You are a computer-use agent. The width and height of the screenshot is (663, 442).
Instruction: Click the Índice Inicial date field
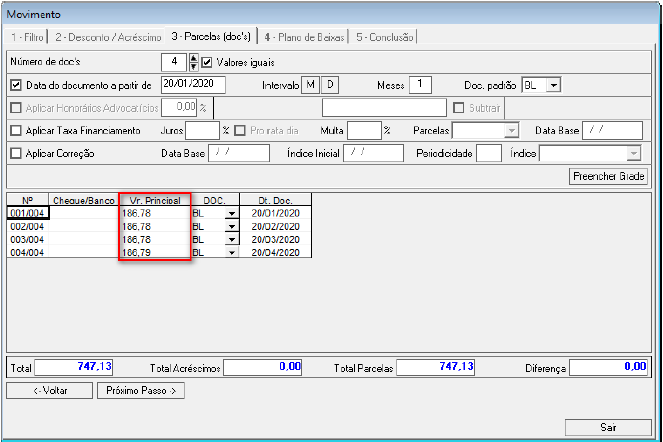click(x=374, y=153)
